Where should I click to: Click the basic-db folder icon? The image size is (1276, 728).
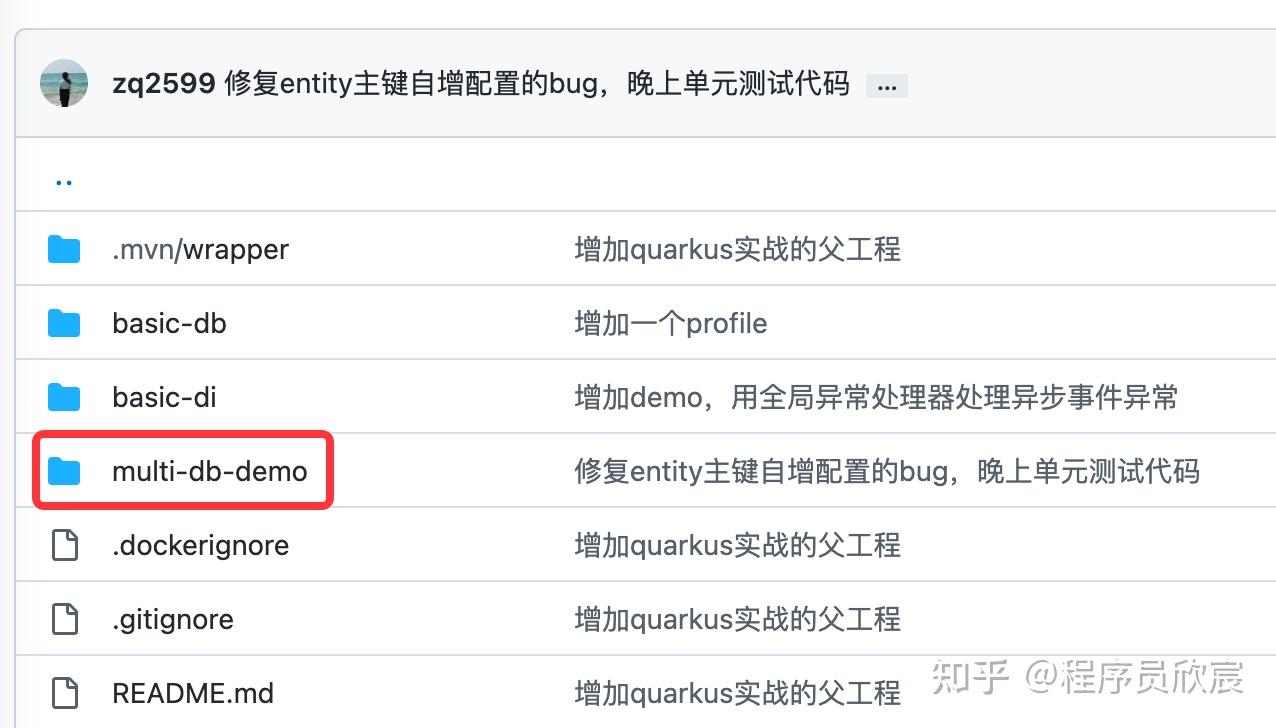click(x=64, y=323)
